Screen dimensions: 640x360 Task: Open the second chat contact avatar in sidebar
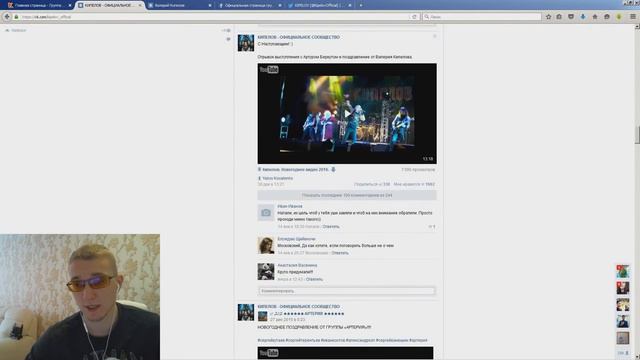pos(622,288)
